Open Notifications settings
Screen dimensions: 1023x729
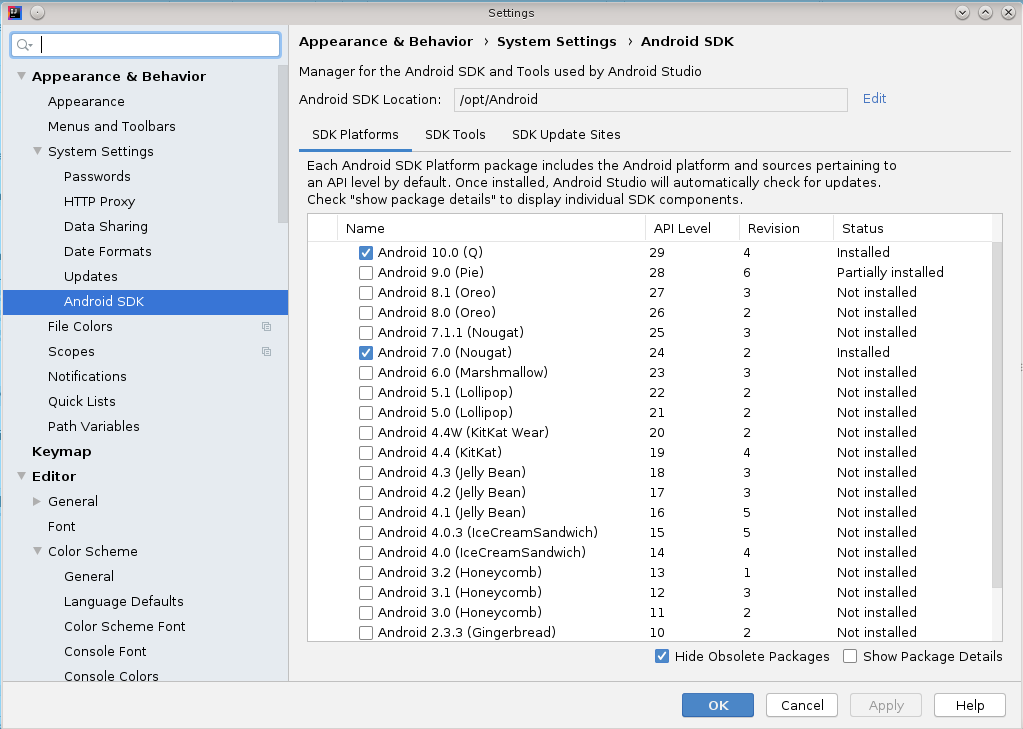click(87, 377)
